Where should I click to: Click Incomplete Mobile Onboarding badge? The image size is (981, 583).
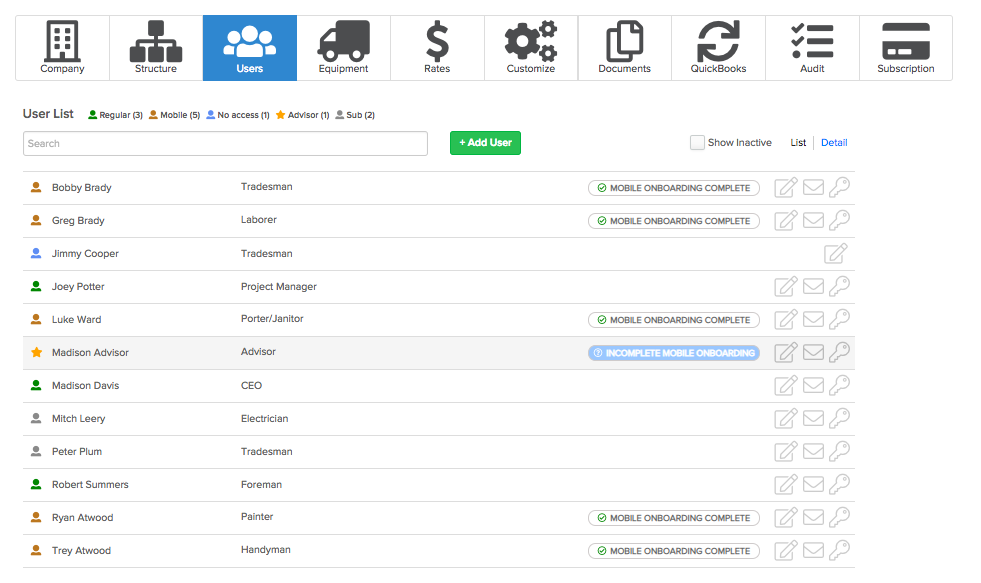point(674,353)
